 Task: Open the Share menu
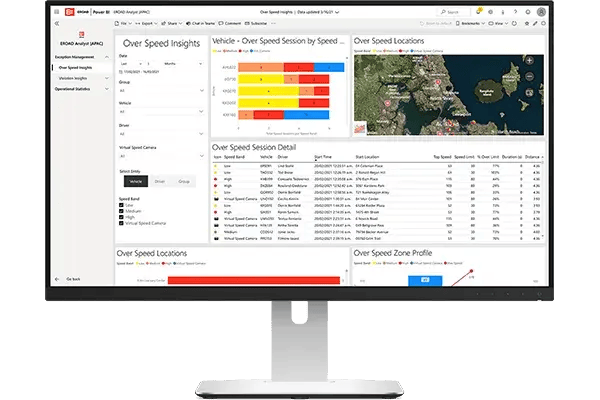pos(171,23)
